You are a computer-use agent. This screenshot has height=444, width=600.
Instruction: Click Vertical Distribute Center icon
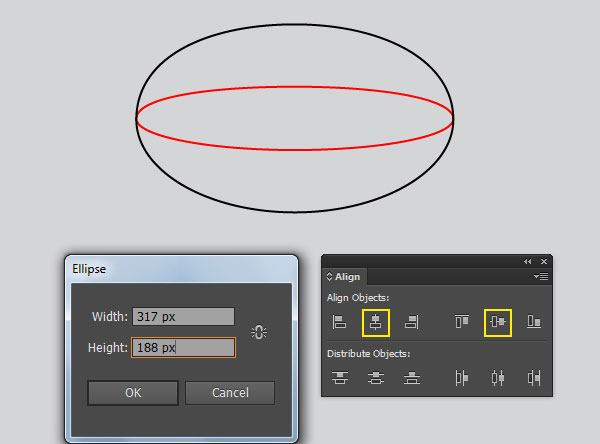(x=376, y=378)
